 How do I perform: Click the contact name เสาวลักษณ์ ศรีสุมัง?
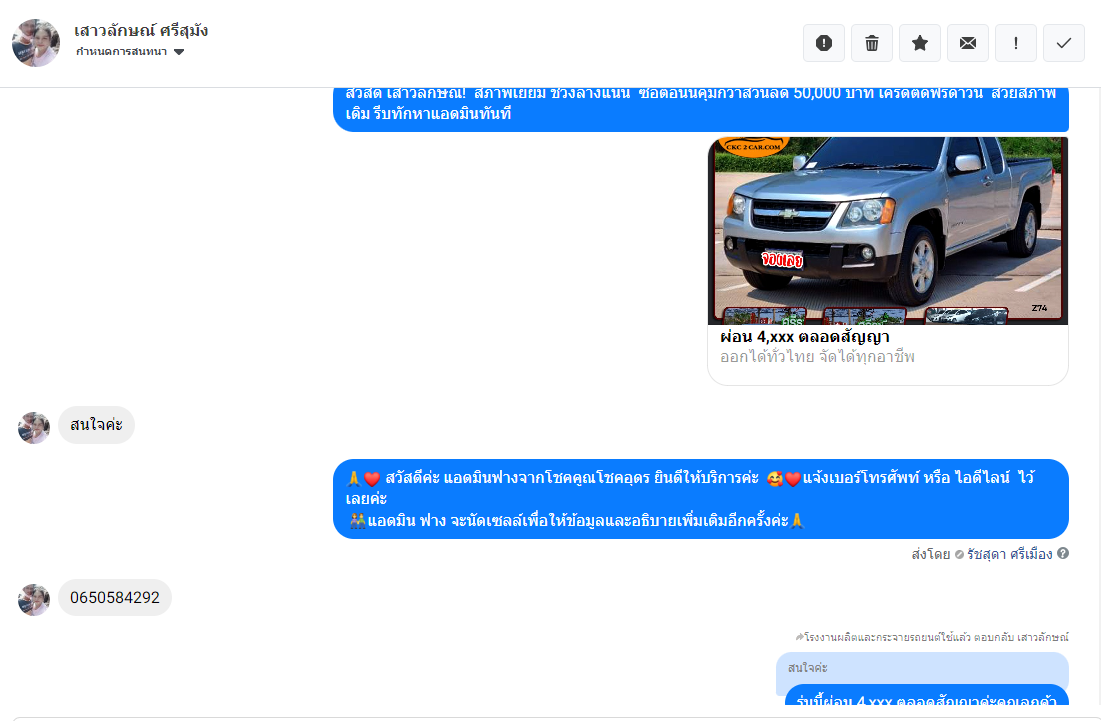(x=141, y=31)
